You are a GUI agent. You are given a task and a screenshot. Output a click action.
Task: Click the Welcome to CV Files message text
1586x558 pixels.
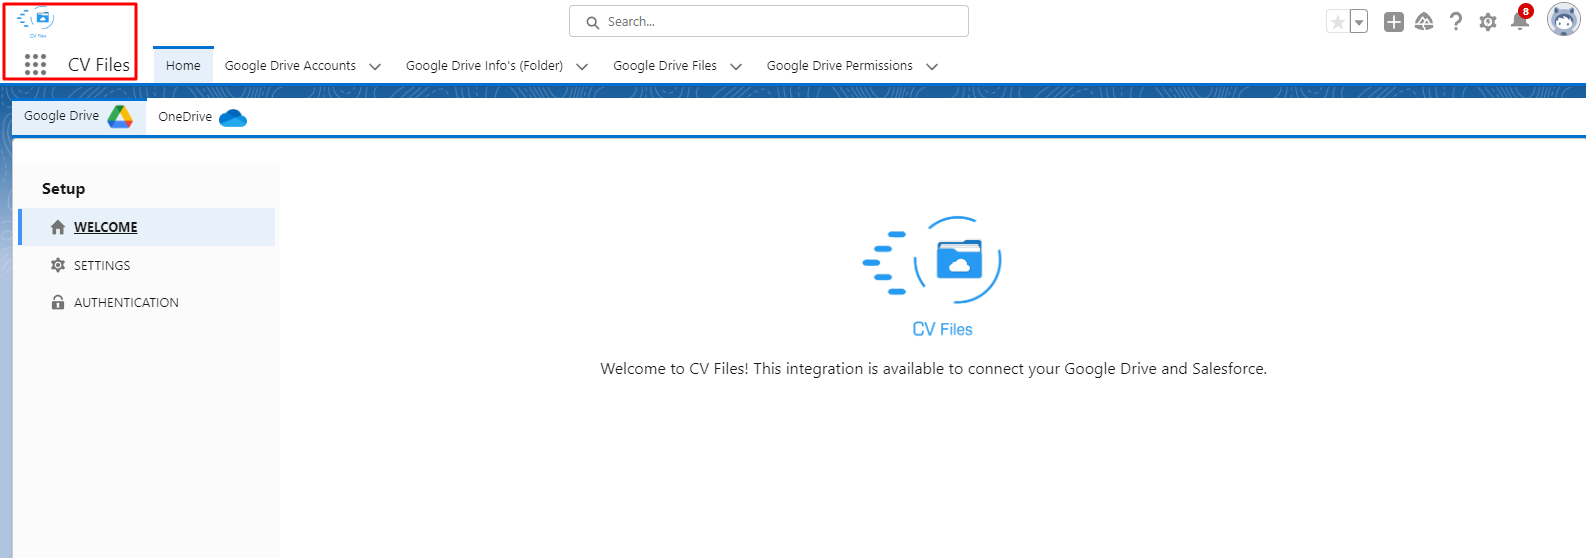pos(933,369)
